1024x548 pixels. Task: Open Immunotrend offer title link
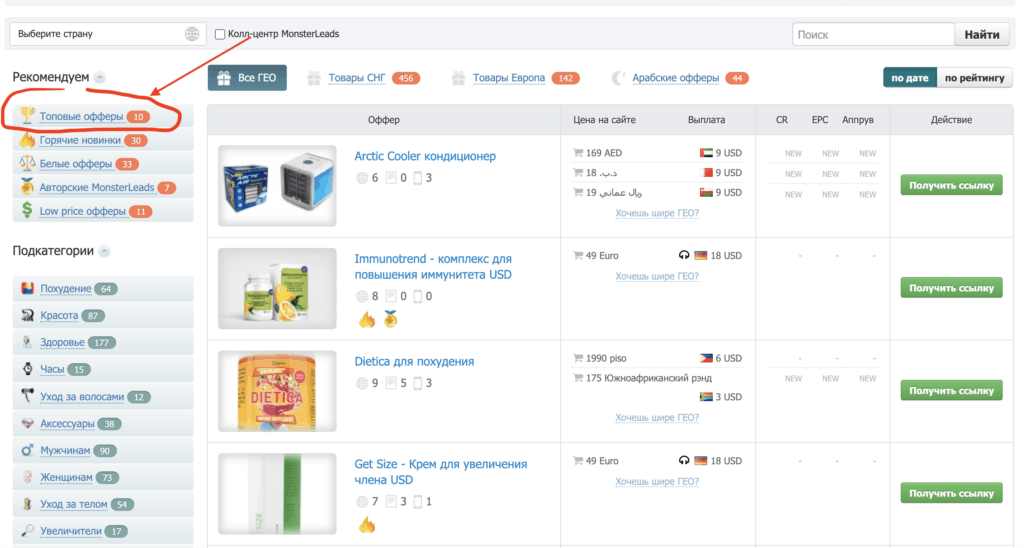point(433,266)
